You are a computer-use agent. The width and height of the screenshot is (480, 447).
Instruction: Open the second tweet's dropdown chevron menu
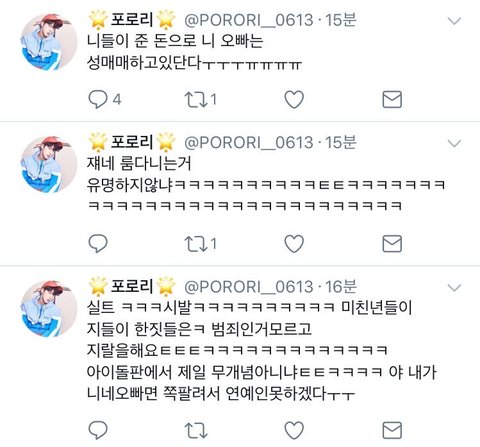[454, 143]
